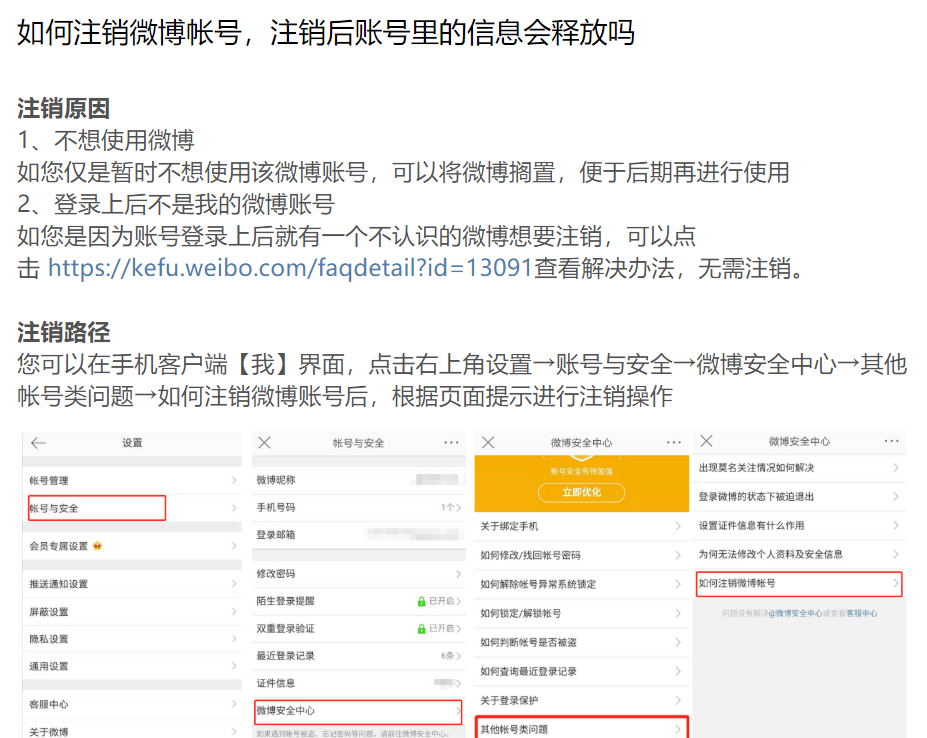Expand the chevron on the 关于绑定手机 row
This screenshot has width=927, height=738.
click(678, 526)
